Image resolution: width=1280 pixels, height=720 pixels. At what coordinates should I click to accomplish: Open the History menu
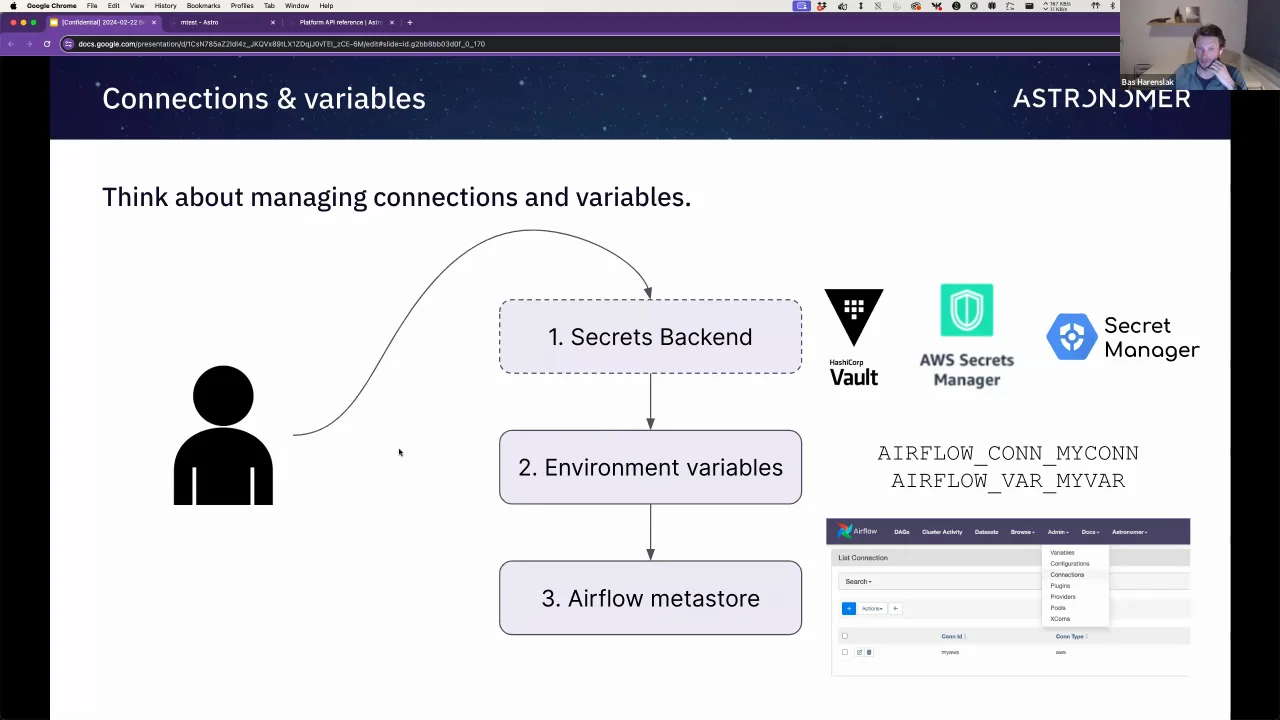(166, 6)
